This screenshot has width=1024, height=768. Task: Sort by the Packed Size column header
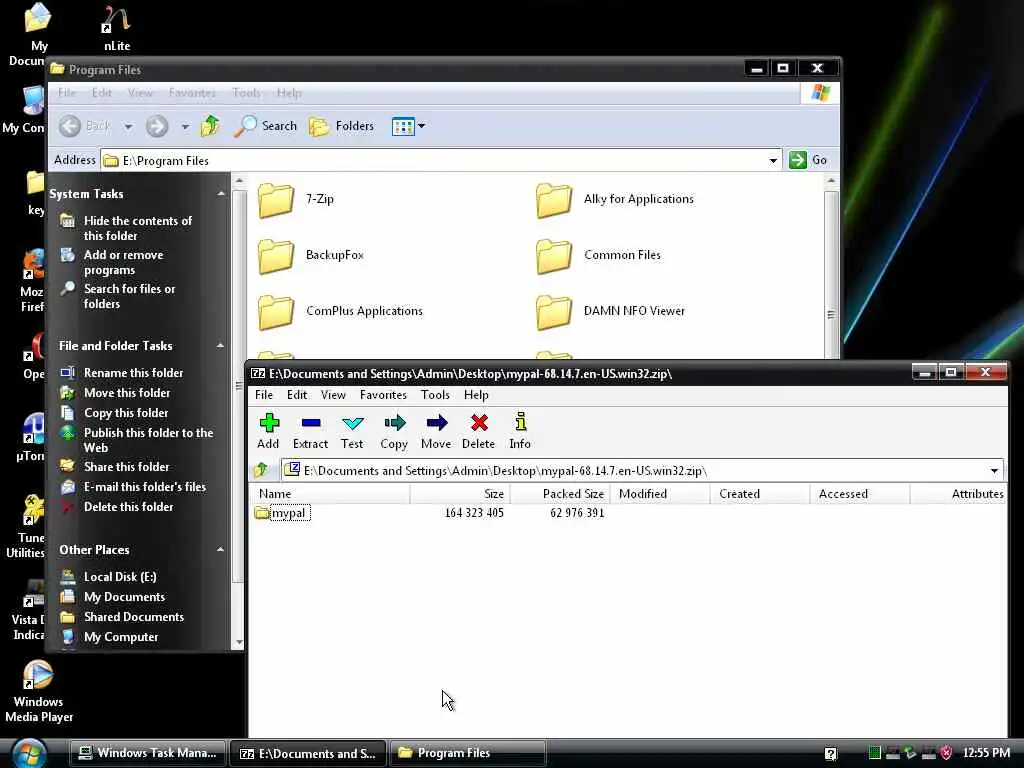tap(560, 494)
